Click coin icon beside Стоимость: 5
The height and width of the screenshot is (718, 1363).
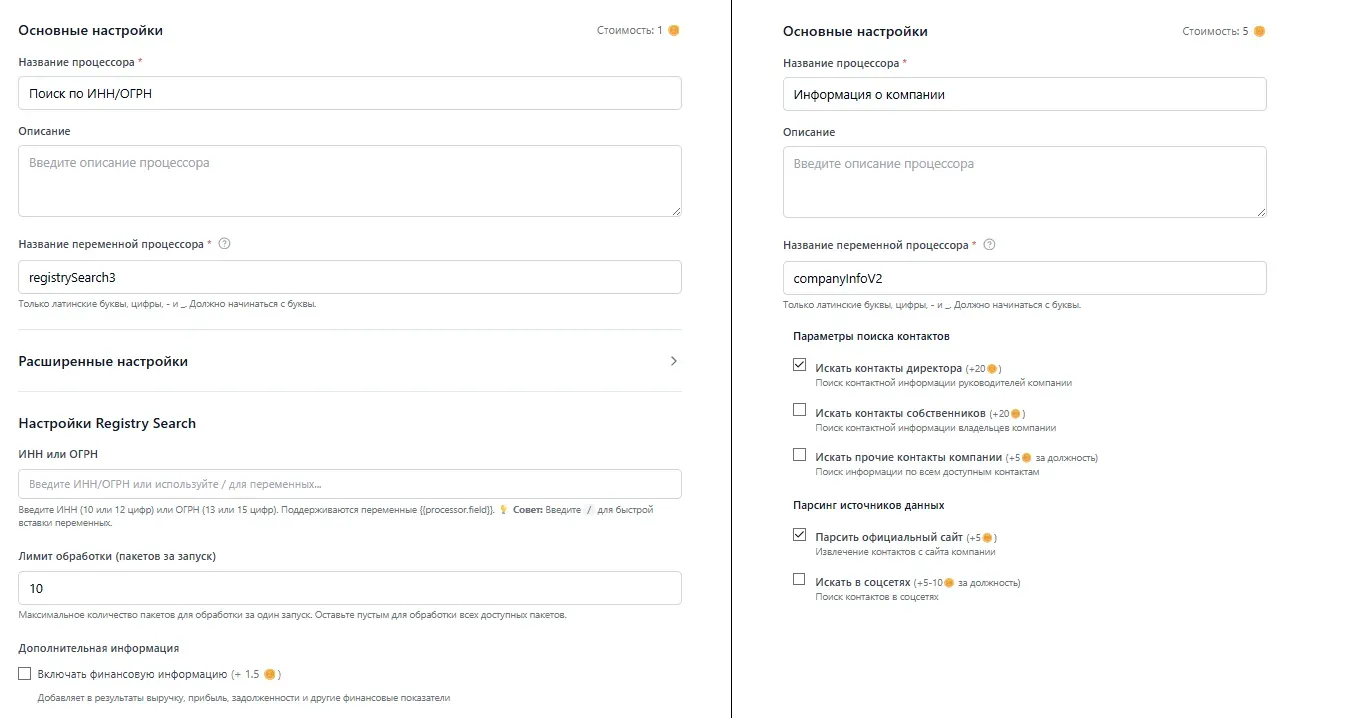[x=1259, y=32]
